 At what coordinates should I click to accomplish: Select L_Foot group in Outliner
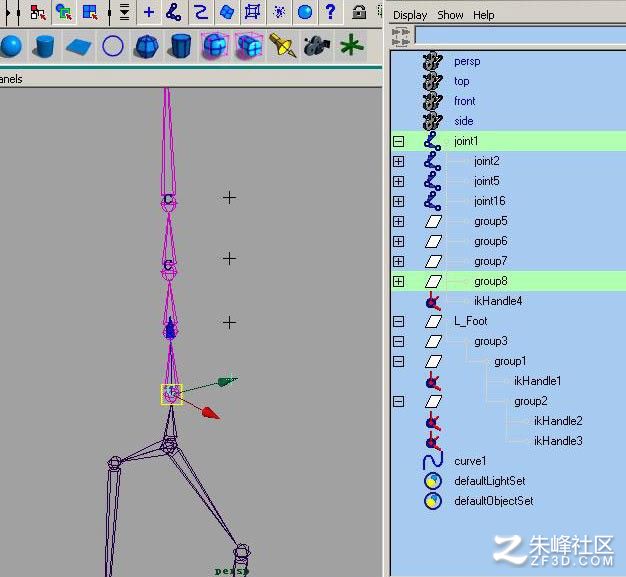(x=471, y=321)
